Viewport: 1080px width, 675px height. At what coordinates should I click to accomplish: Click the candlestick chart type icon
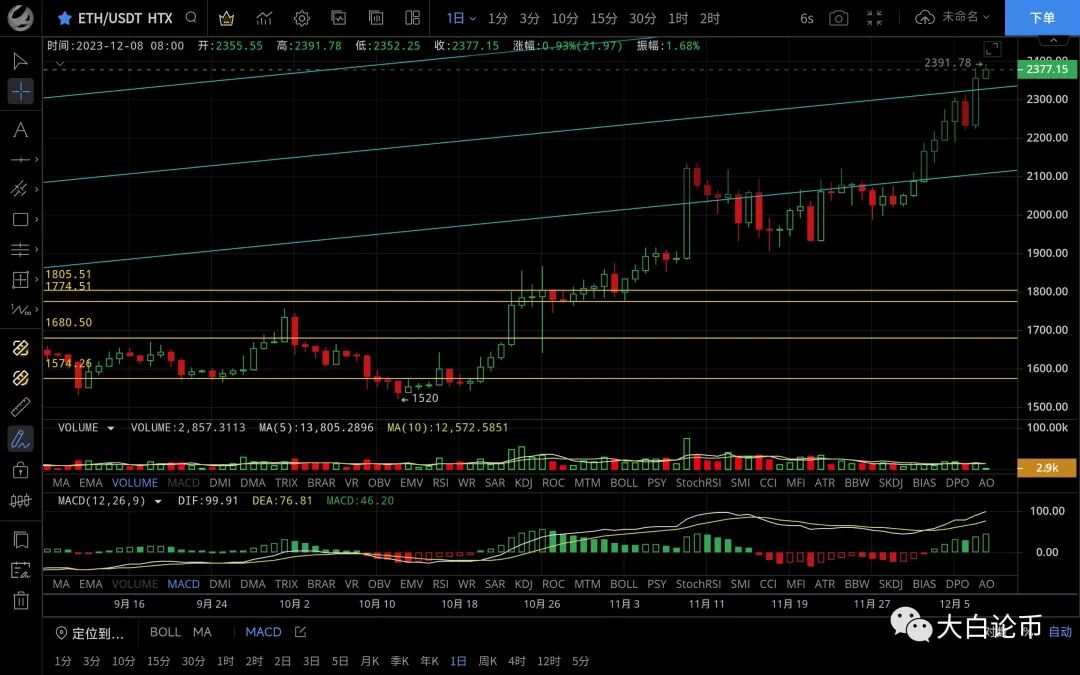[x=21, y=501]
